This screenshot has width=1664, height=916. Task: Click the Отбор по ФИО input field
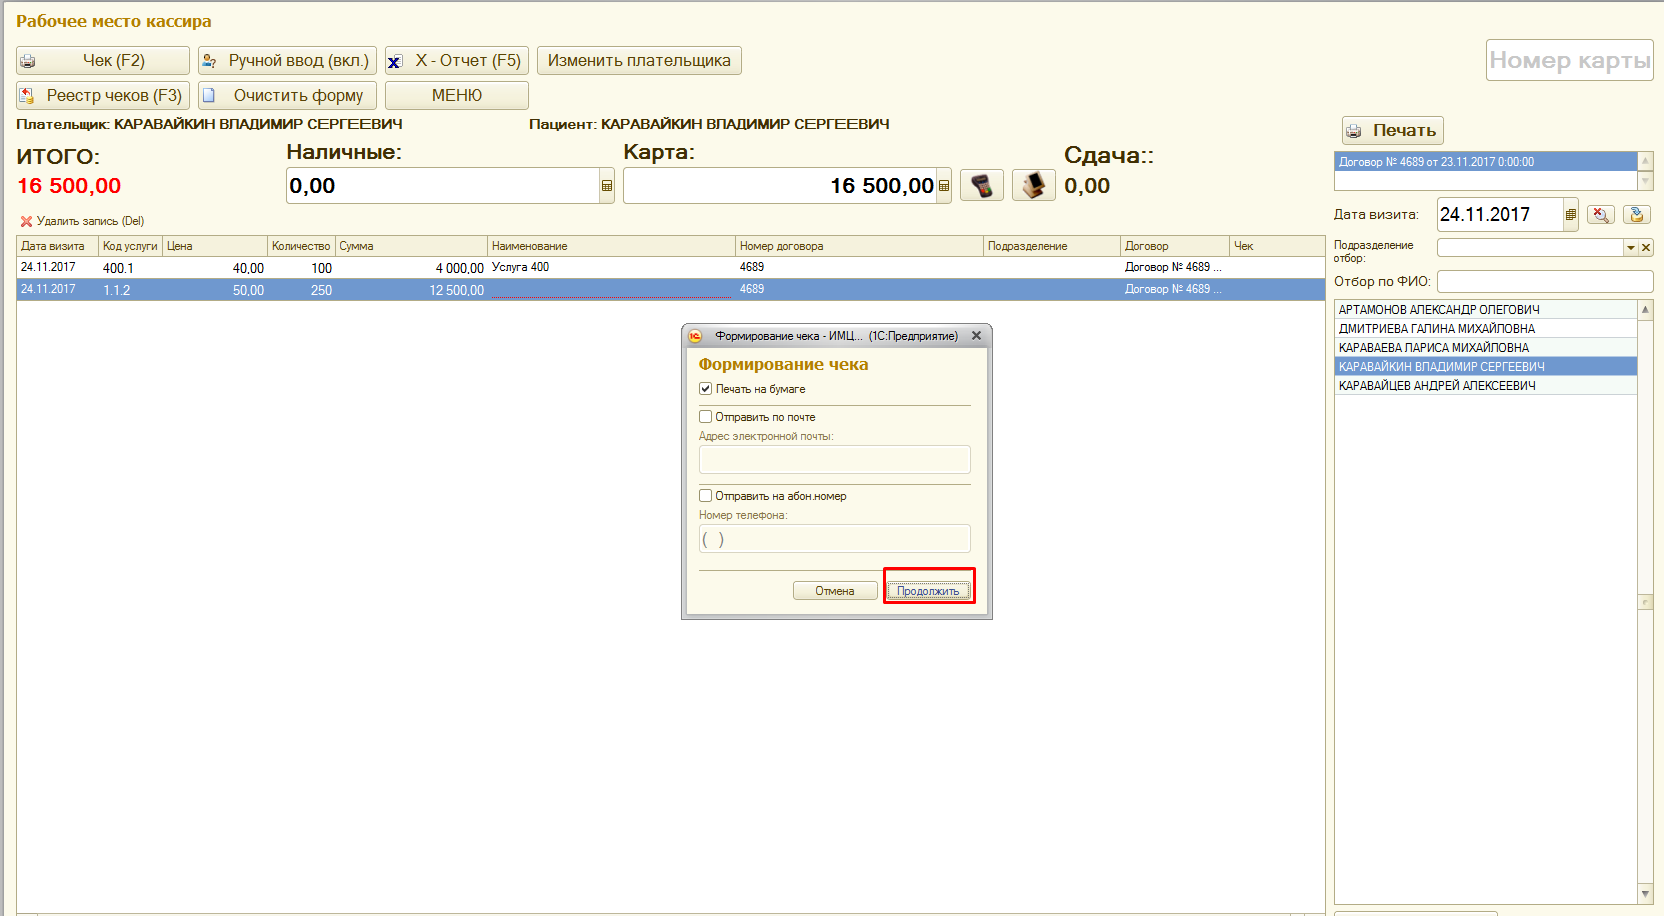click(1544, 282)
